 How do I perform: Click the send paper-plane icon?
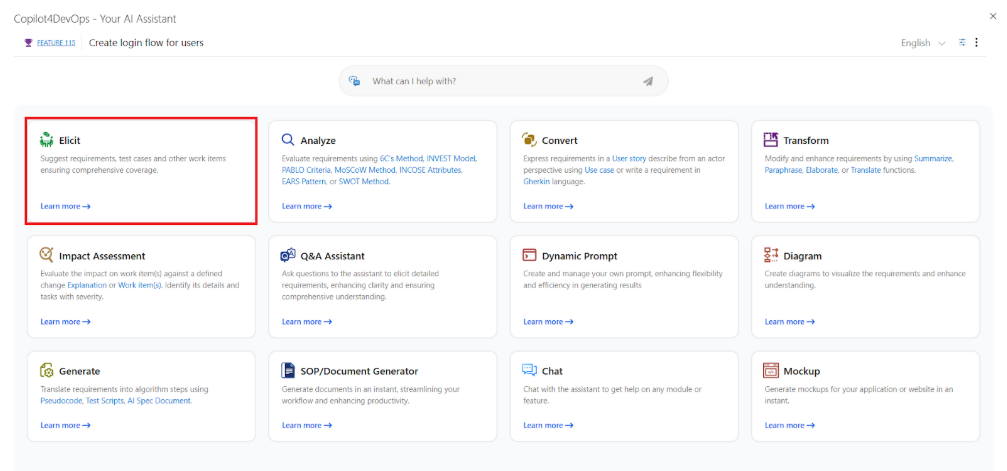pos(648,81)
